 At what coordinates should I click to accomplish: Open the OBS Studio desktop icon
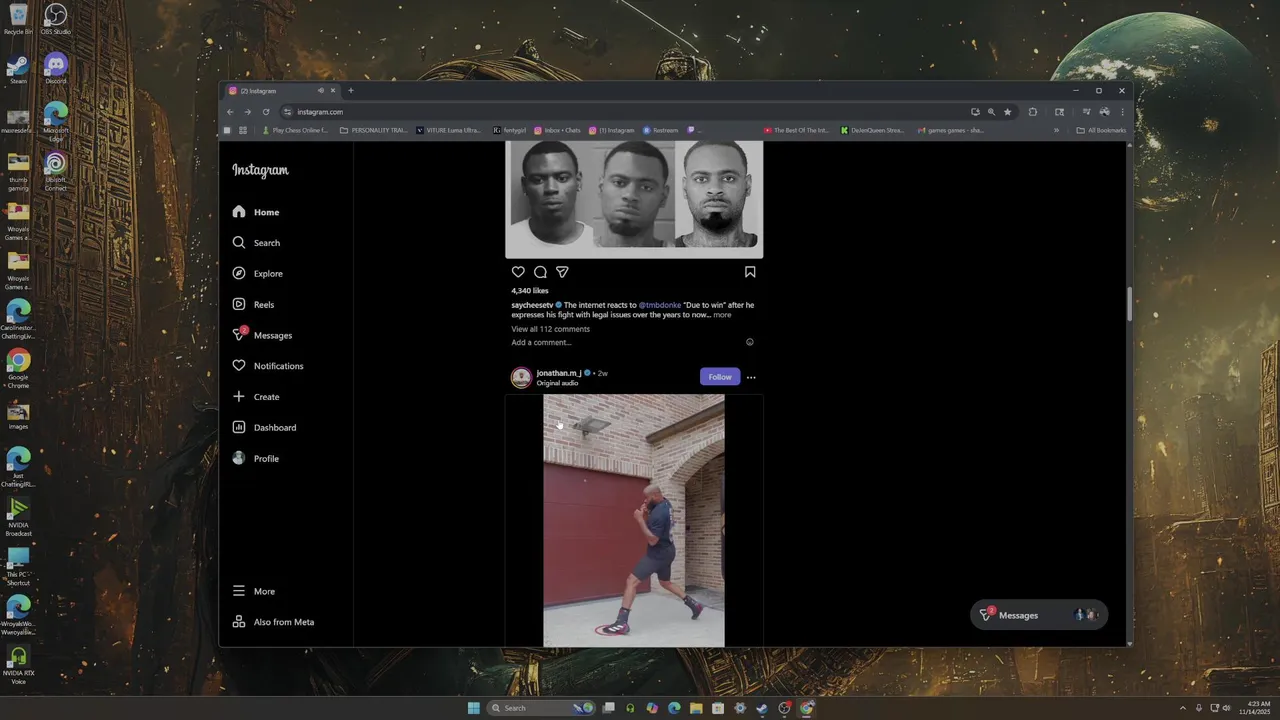[56, 20]
